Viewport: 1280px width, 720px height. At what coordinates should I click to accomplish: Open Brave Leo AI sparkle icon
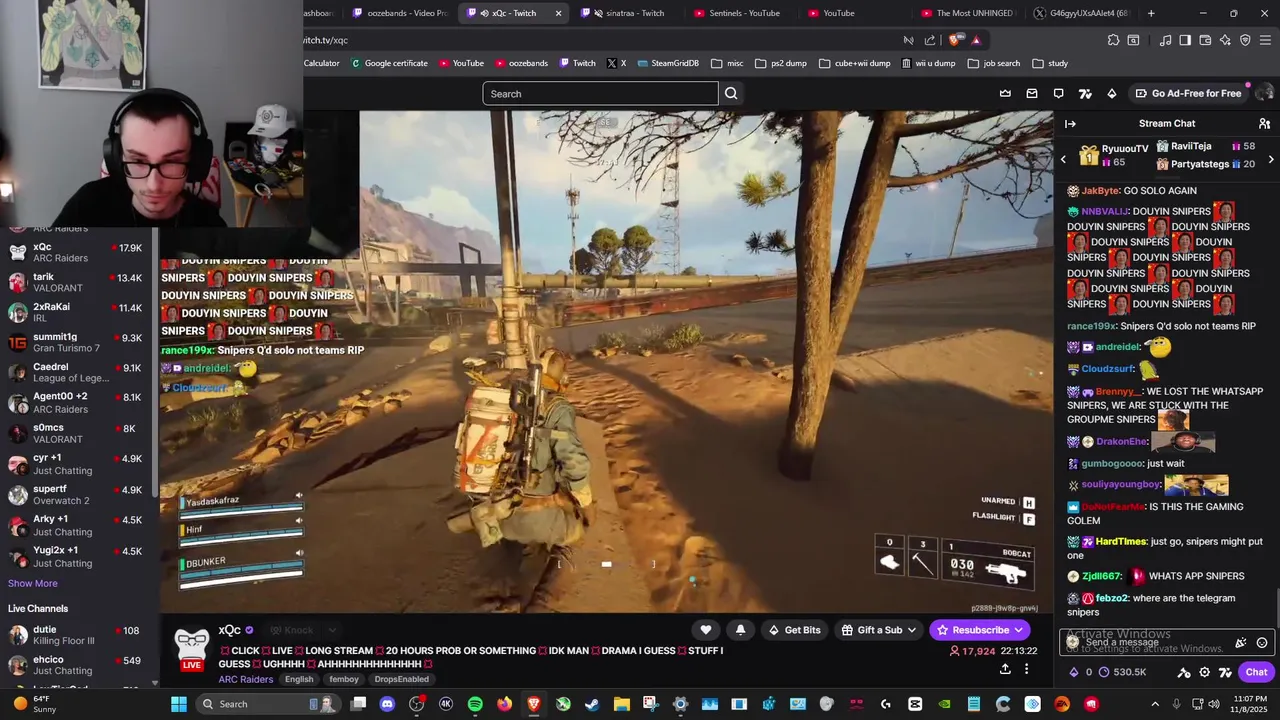[x=1226, y=40]
